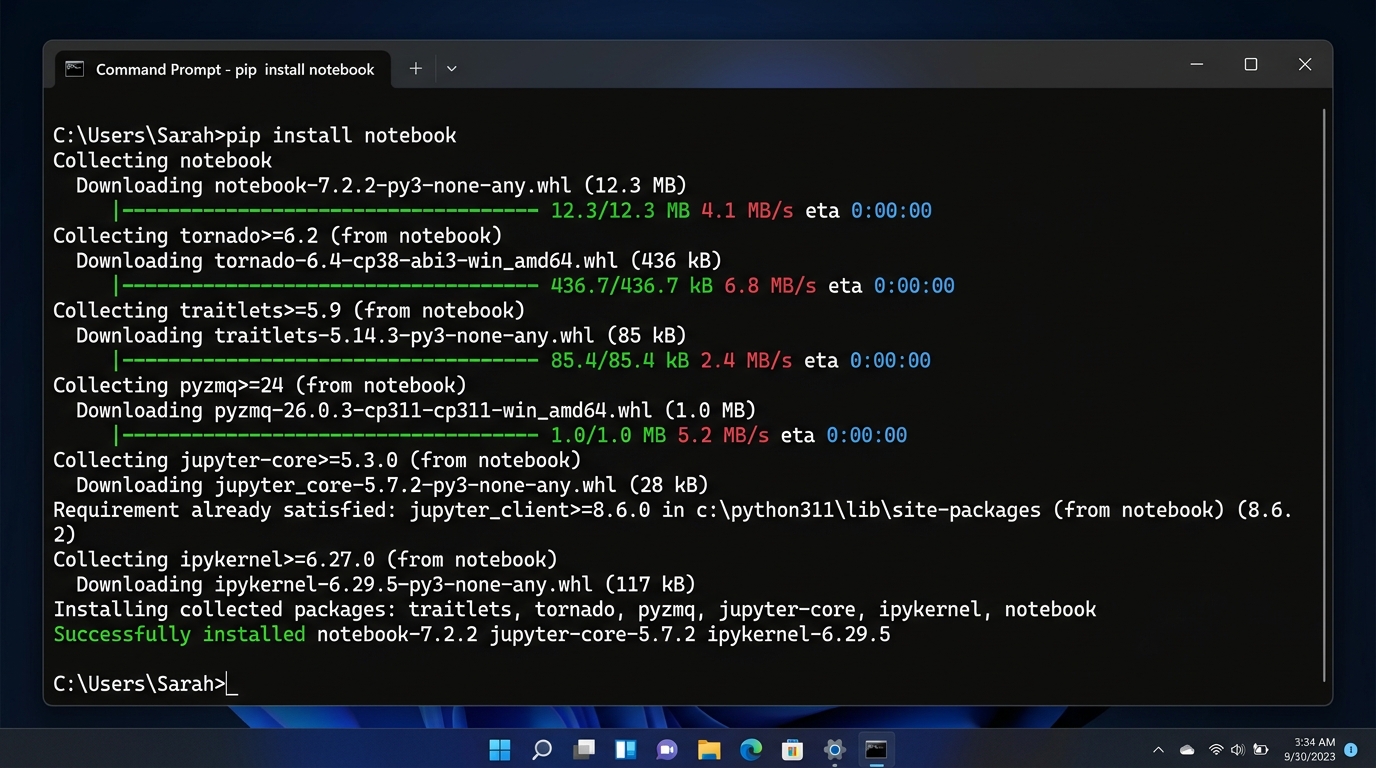Click 'Collecting notebook' line
Viewport: 1376px width, 768px height.
[x=162, y=161]
